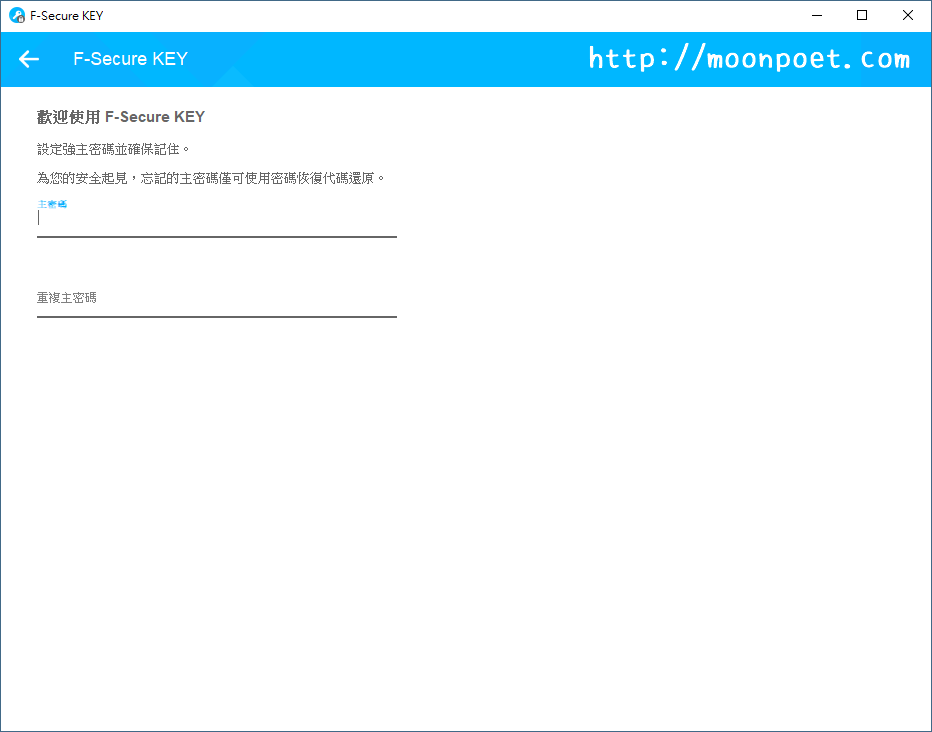
Task: Click the F-Secure KEY header title text
Action: 130,59
